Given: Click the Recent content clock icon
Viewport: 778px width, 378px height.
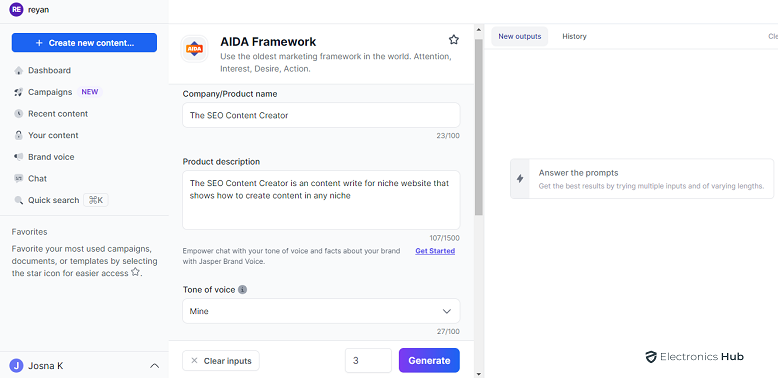Looking at the screenshot, I should 18,114.
